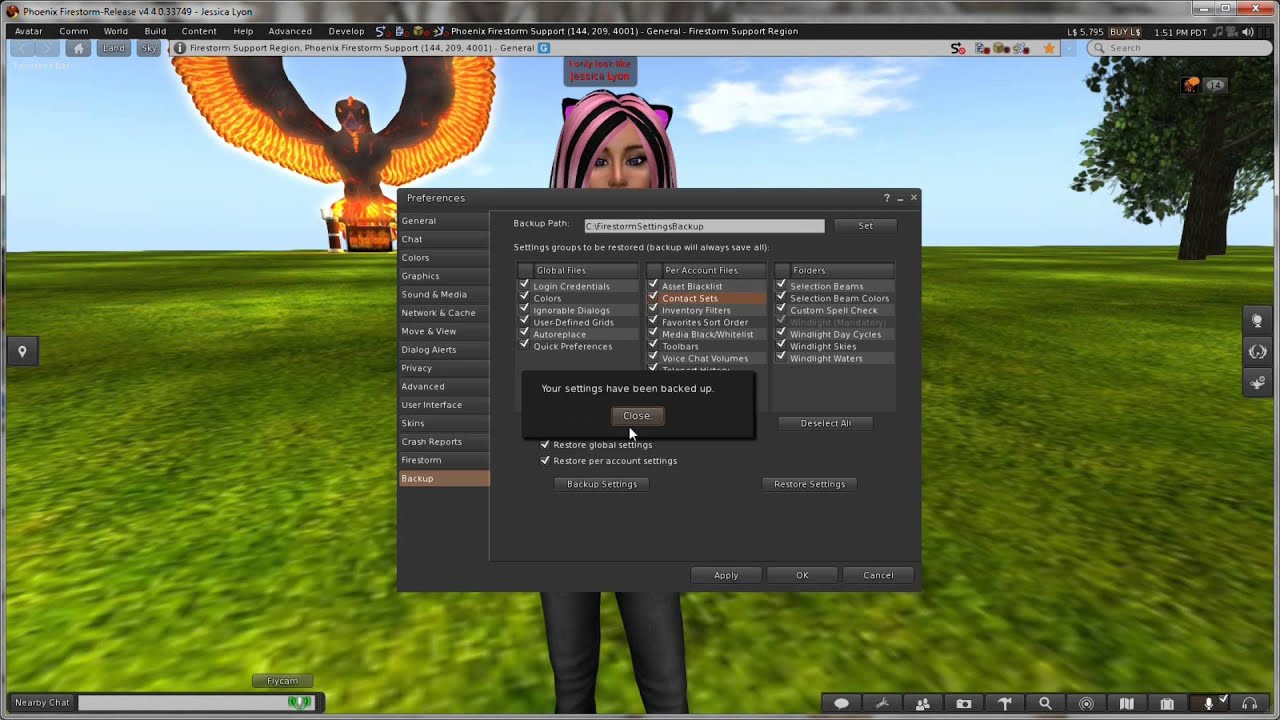This screenshot has height=720, width=1280.
Task: Toggle the Global Files header checkbox
Action: (x=526, y=270)
